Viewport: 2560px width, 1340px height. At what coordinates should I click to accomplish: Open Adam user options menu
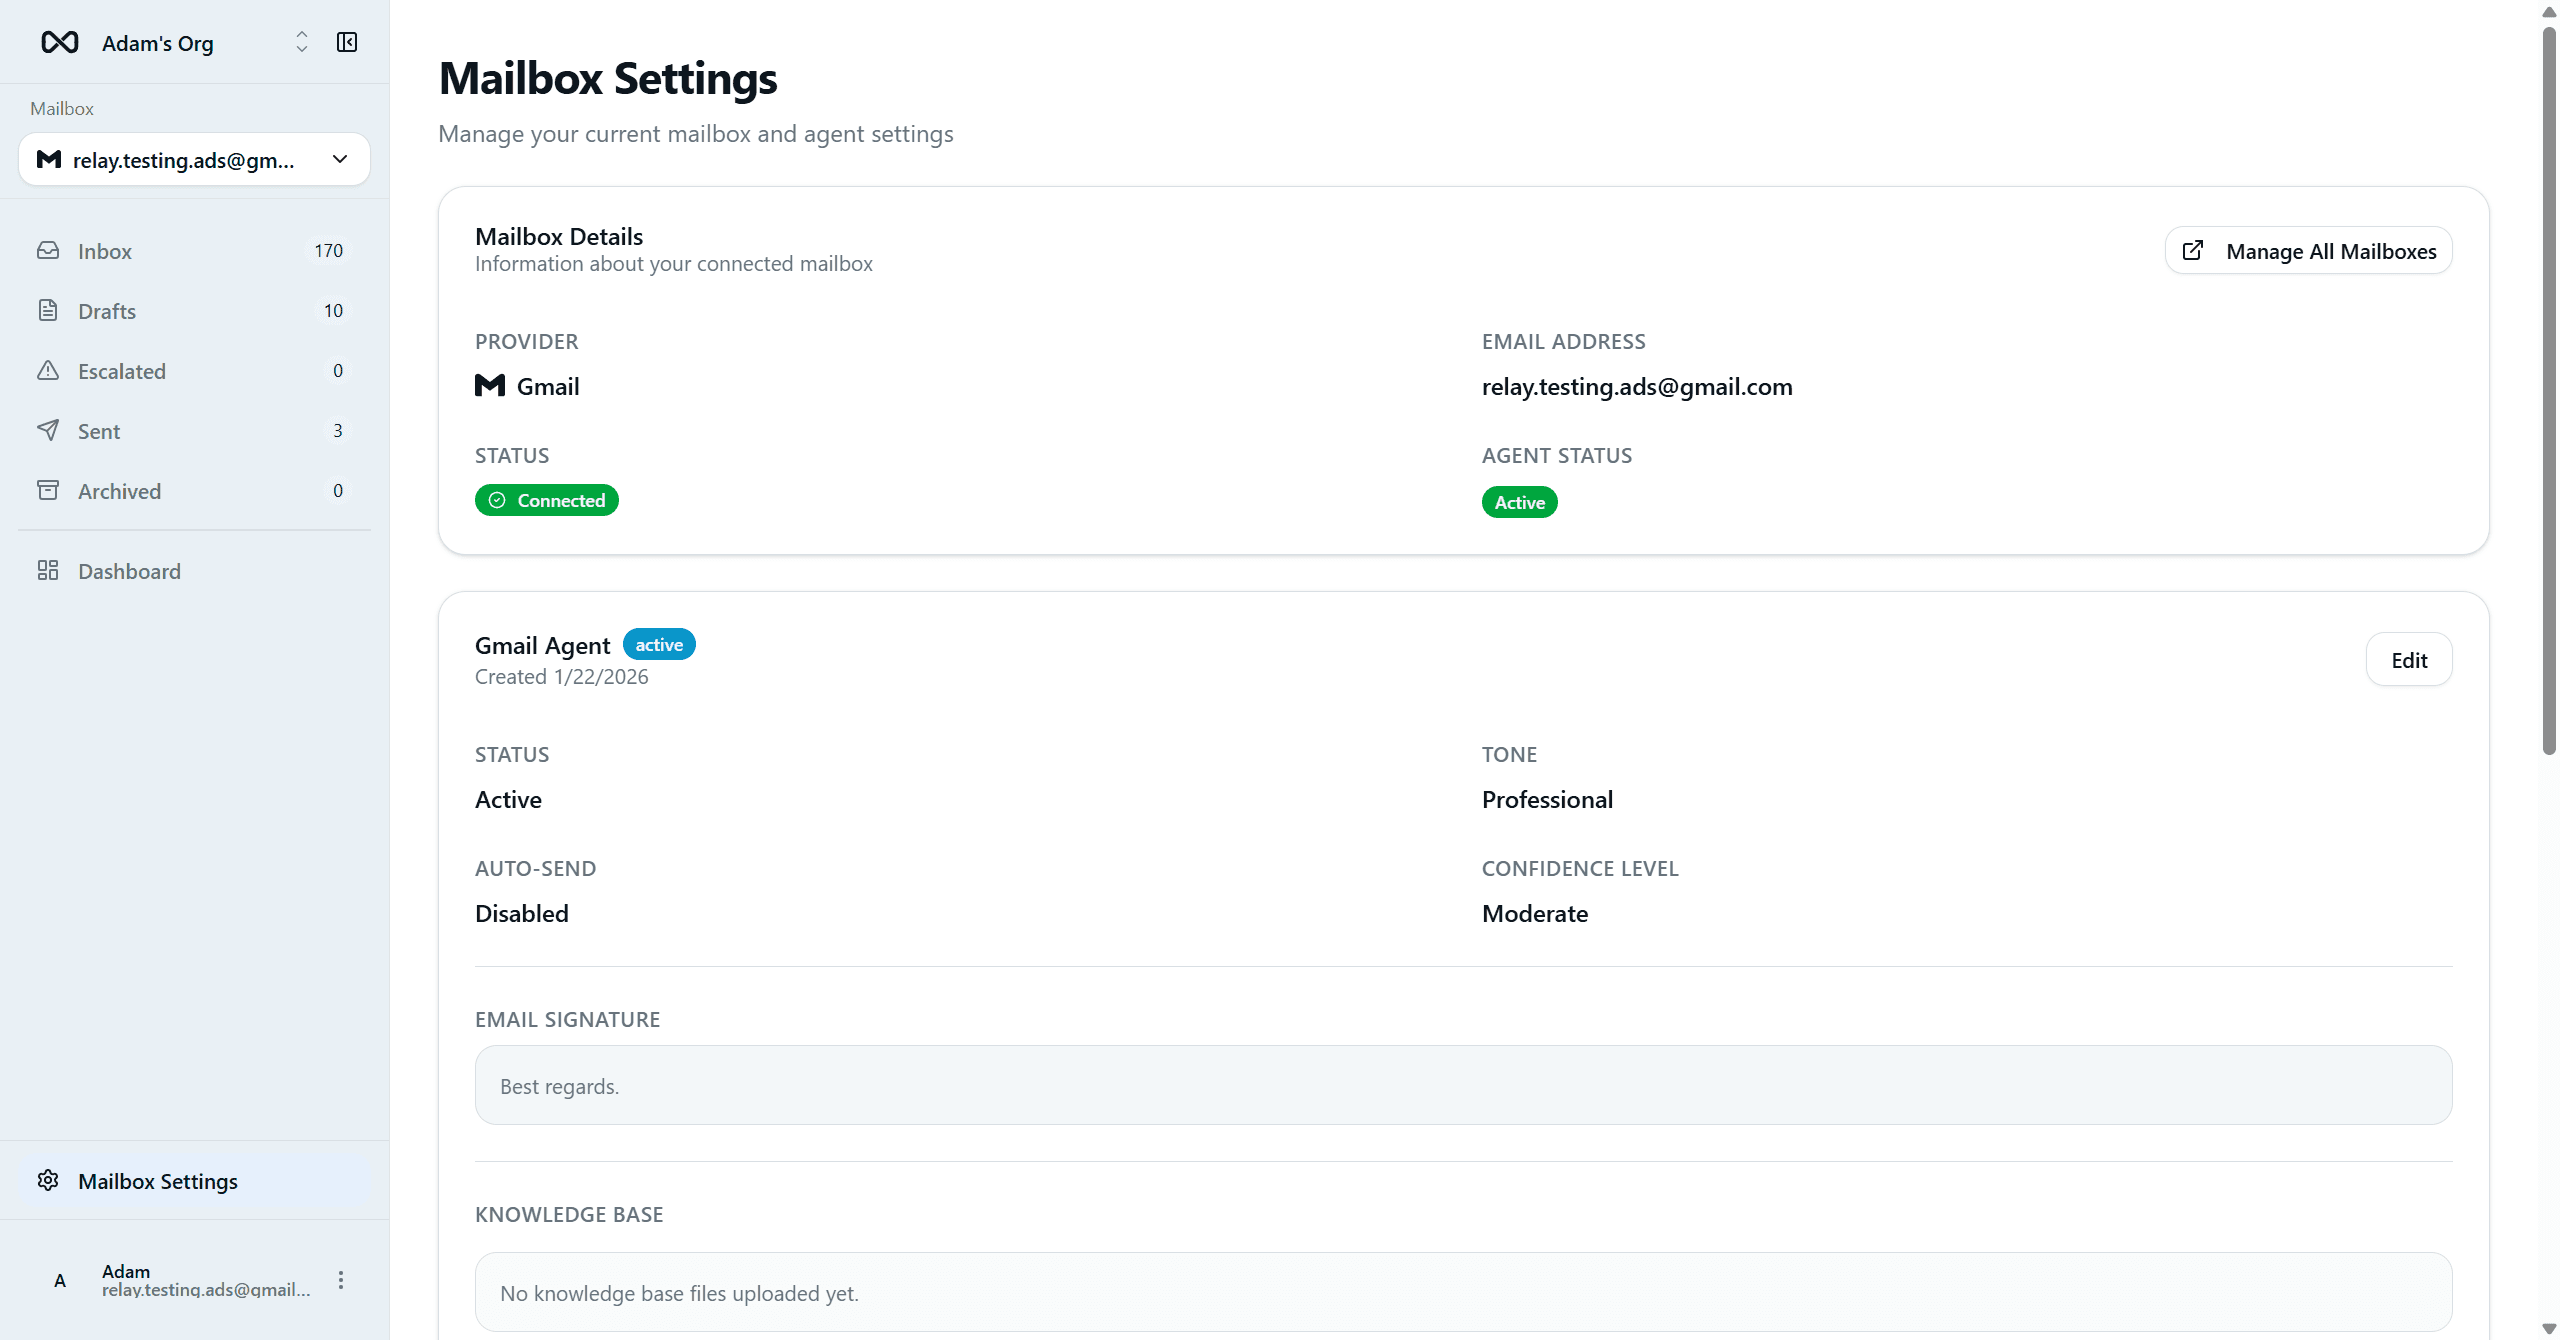pos(341,1280)
